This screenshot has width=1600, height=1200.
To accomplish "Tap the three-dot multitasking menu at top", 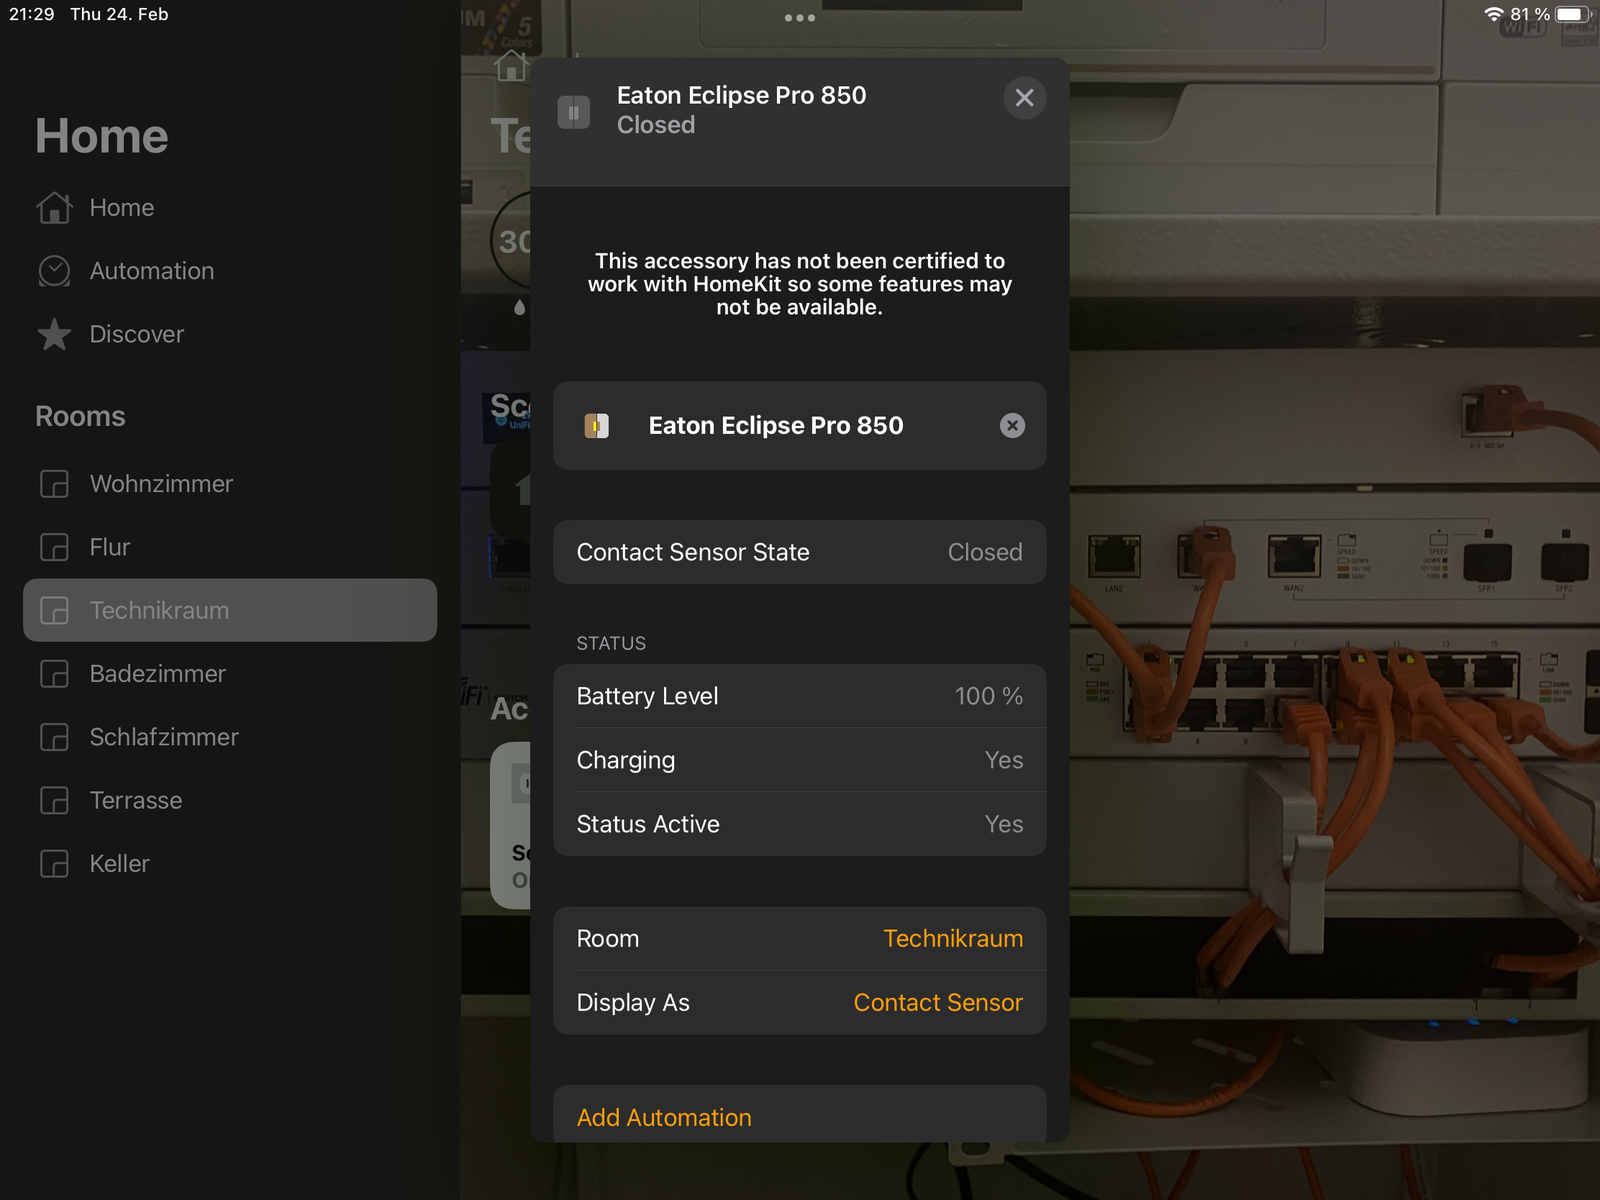I will click(800, 18).
